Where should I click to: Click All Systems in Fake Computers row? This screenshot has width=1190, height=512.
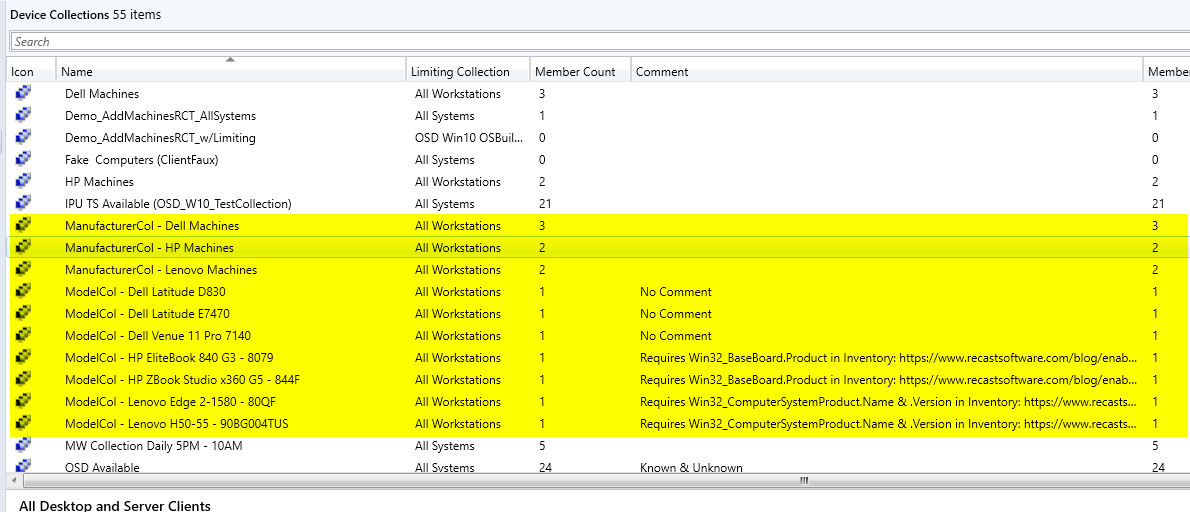445,160
